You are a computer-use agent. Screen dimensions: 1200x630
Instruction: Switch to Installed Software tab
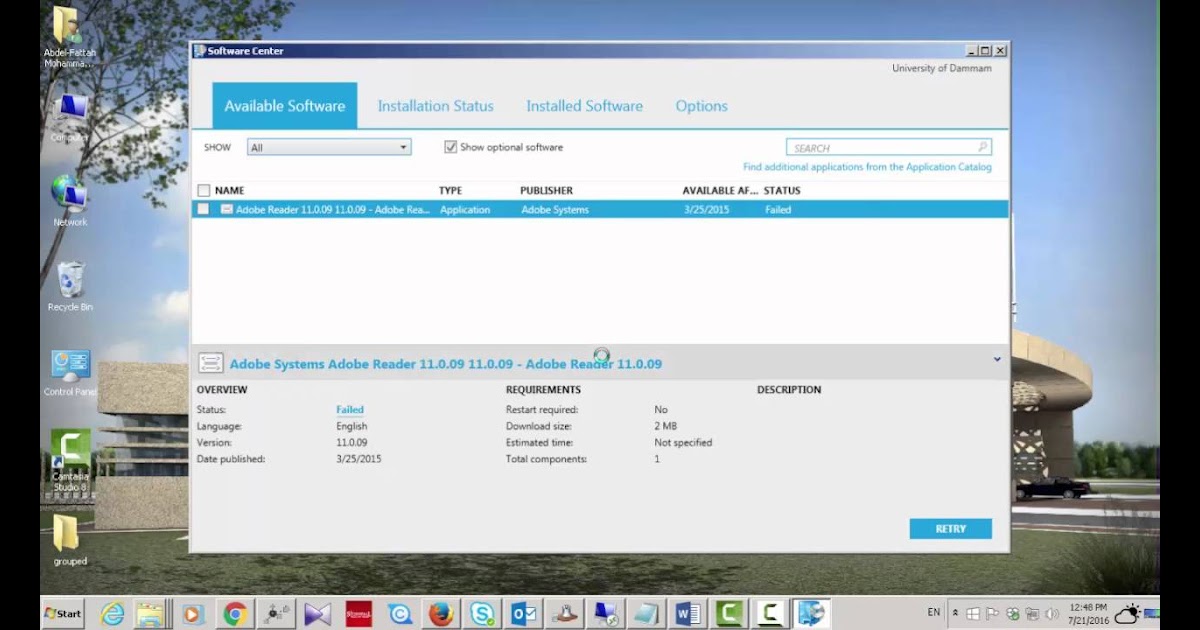pyautogui.click(x=585, y=106)
